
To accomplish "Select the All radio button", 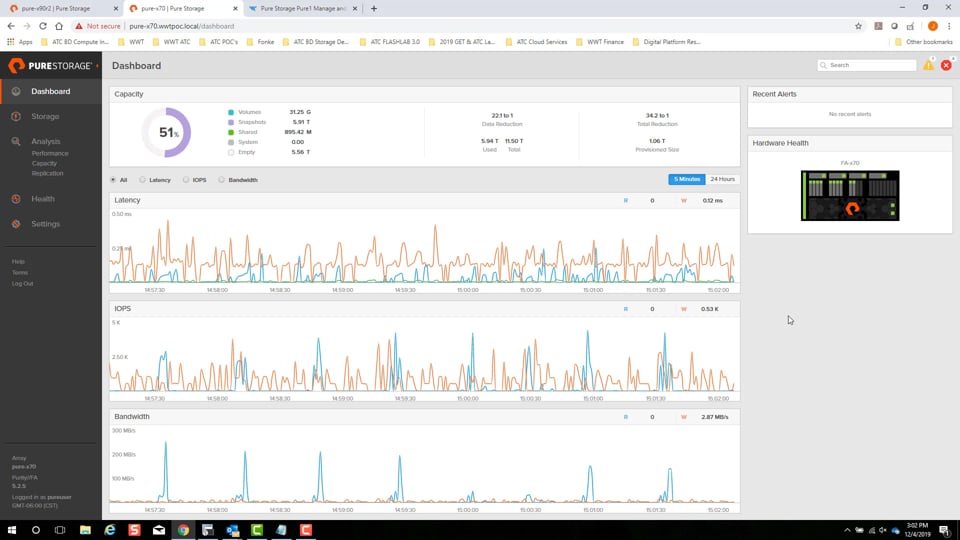I will [113, 180].
